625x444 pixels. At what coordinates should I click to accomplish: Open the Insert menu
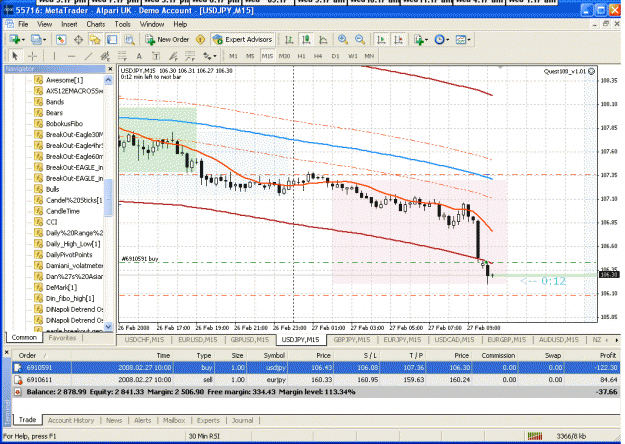coord(69,24)
